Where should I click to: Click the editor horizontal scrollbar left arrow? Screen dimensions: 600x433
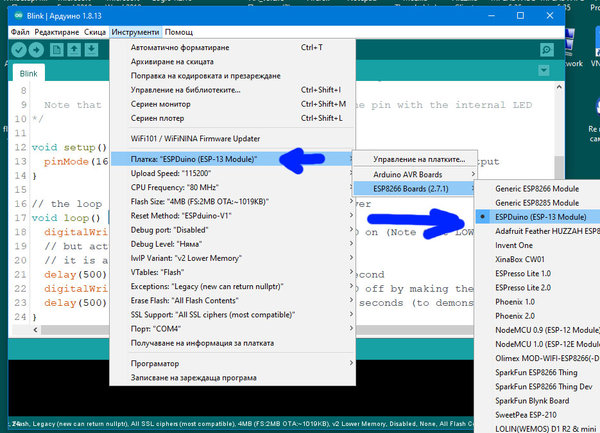(x=35, y=330)
